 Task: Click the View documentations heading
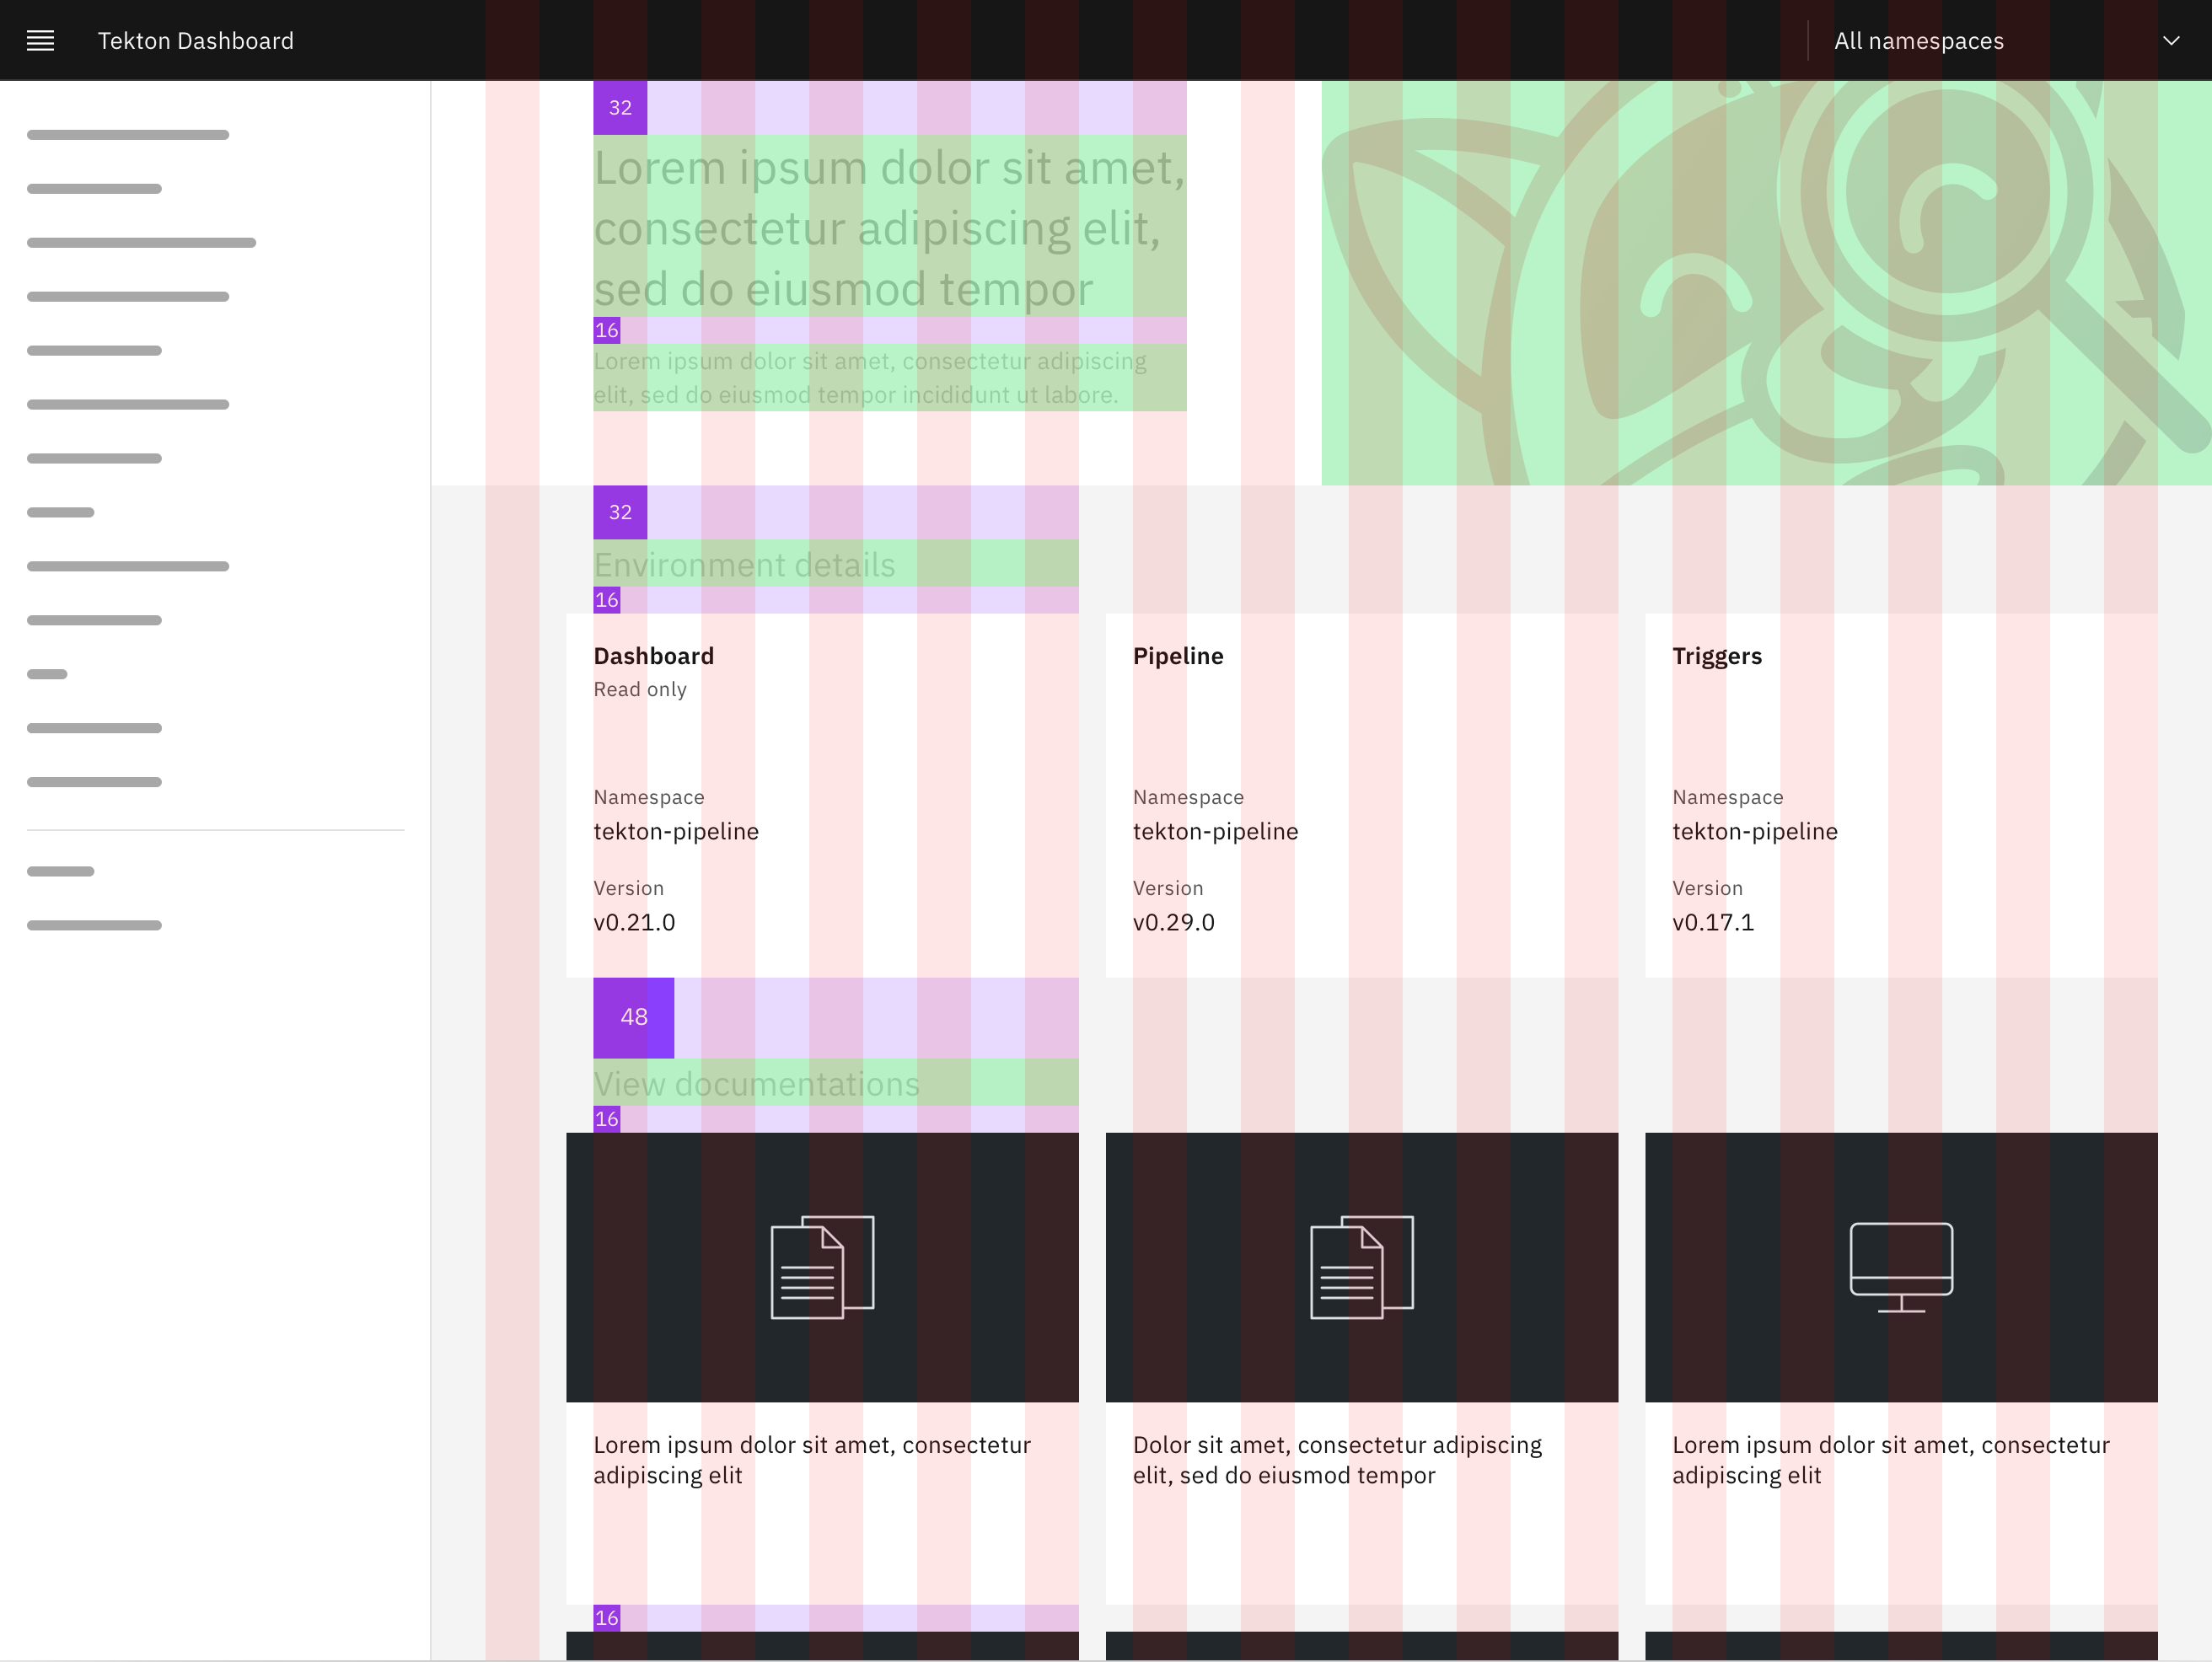(x=757, y=1083)
